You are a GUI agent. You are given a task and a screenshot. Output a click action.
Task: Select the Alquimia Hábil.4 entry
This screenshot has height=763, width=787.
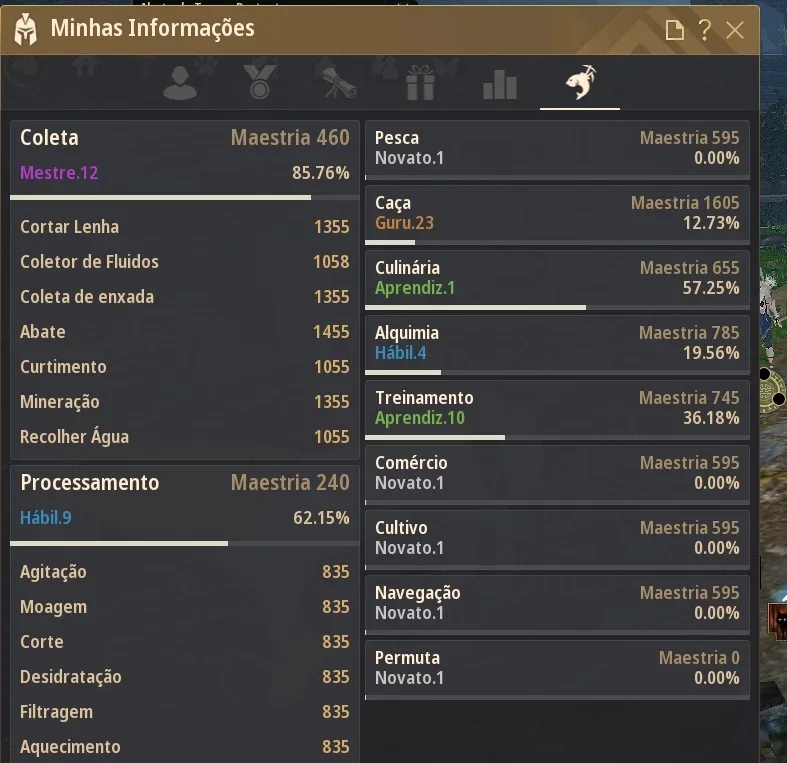point(557,345)
